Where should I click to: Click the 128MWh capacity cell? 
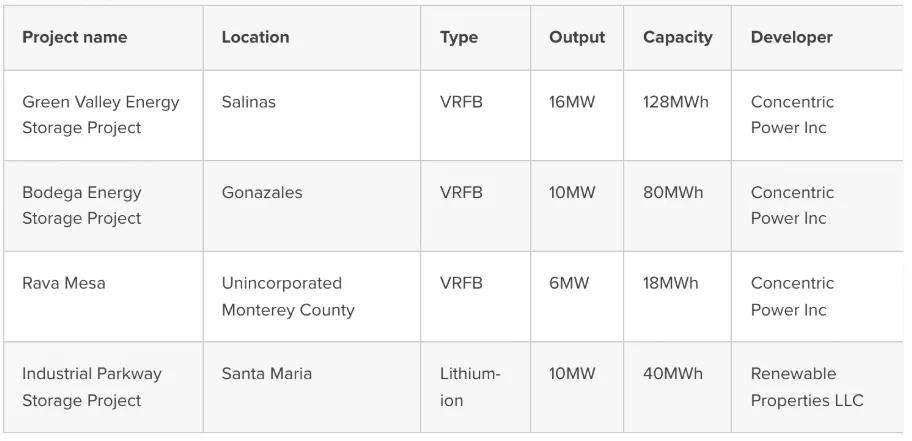point(676,102)
